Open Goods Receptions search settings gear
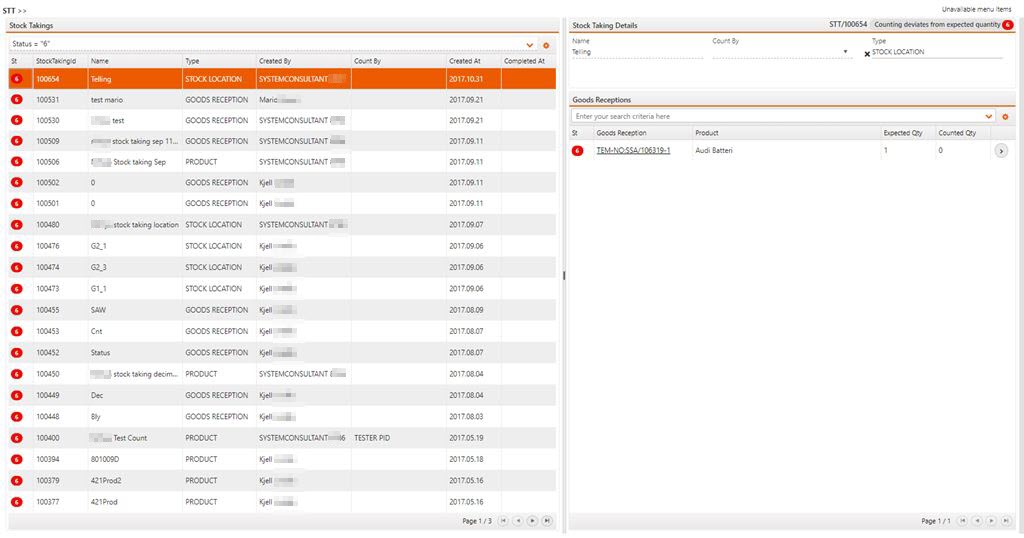 pos(1005,117)
